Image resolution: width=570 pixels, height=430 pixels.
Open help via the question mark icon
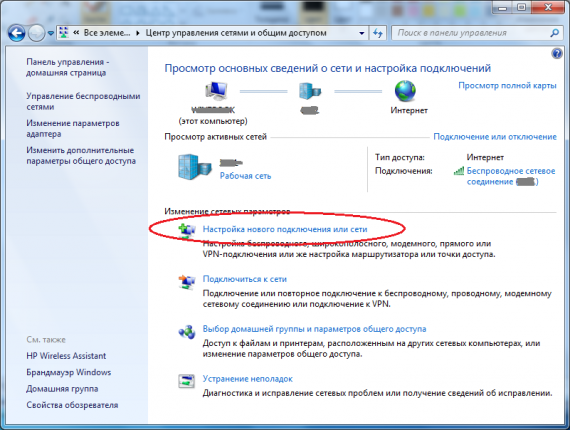coord(557,54)
